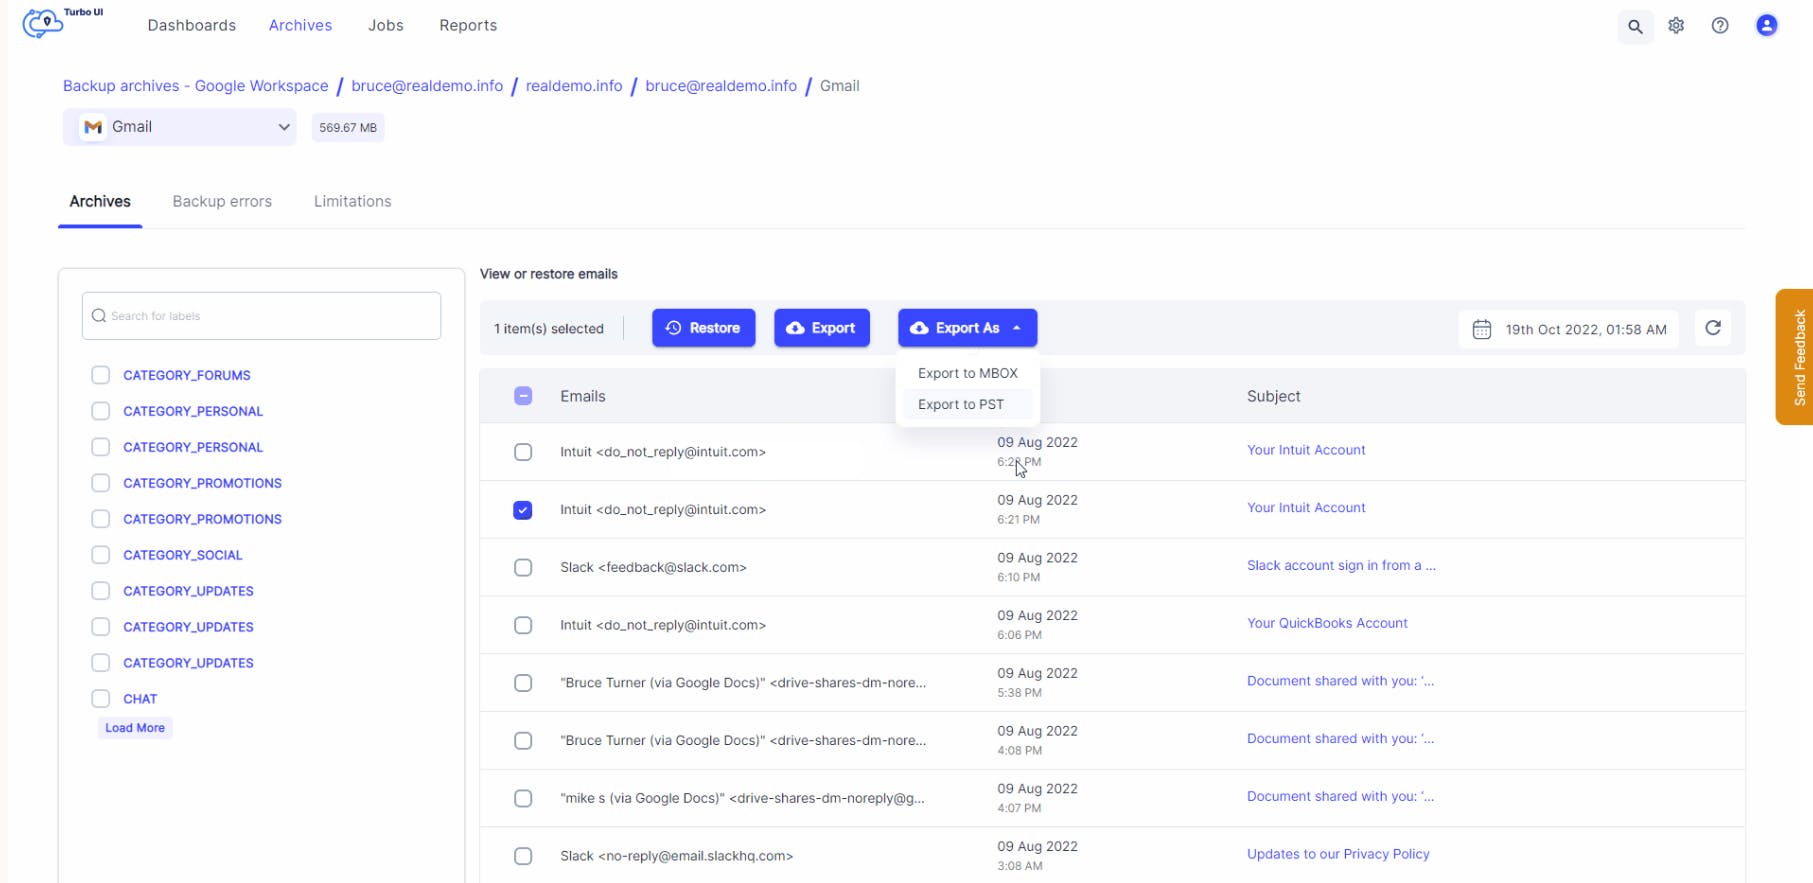
Task: Open Document shared subject at 4:07 PM
Action: point(1340,797)
